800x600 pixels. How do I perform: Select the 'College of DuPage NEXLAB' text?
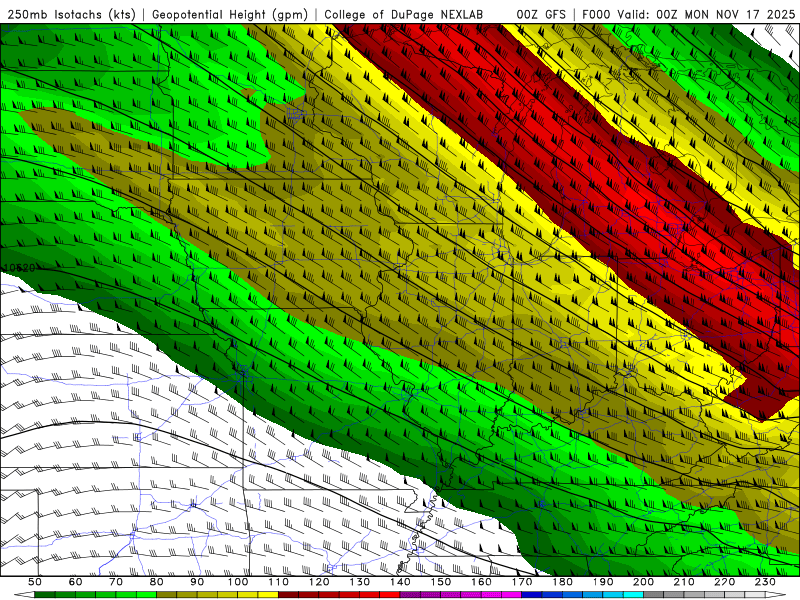404,15
